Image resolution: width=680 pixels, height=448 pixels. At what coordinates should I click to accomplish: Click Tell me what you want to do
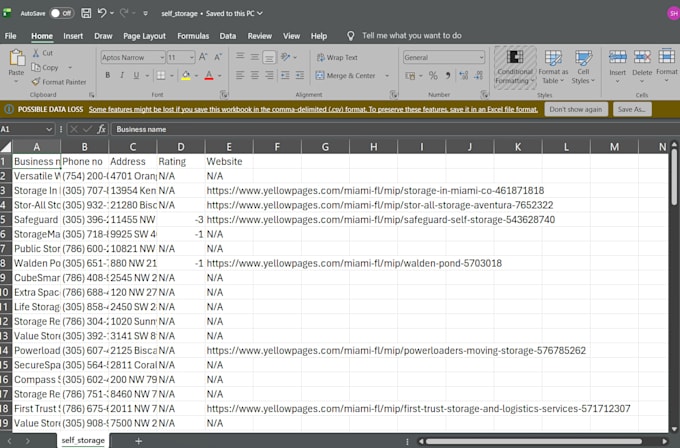411,36
